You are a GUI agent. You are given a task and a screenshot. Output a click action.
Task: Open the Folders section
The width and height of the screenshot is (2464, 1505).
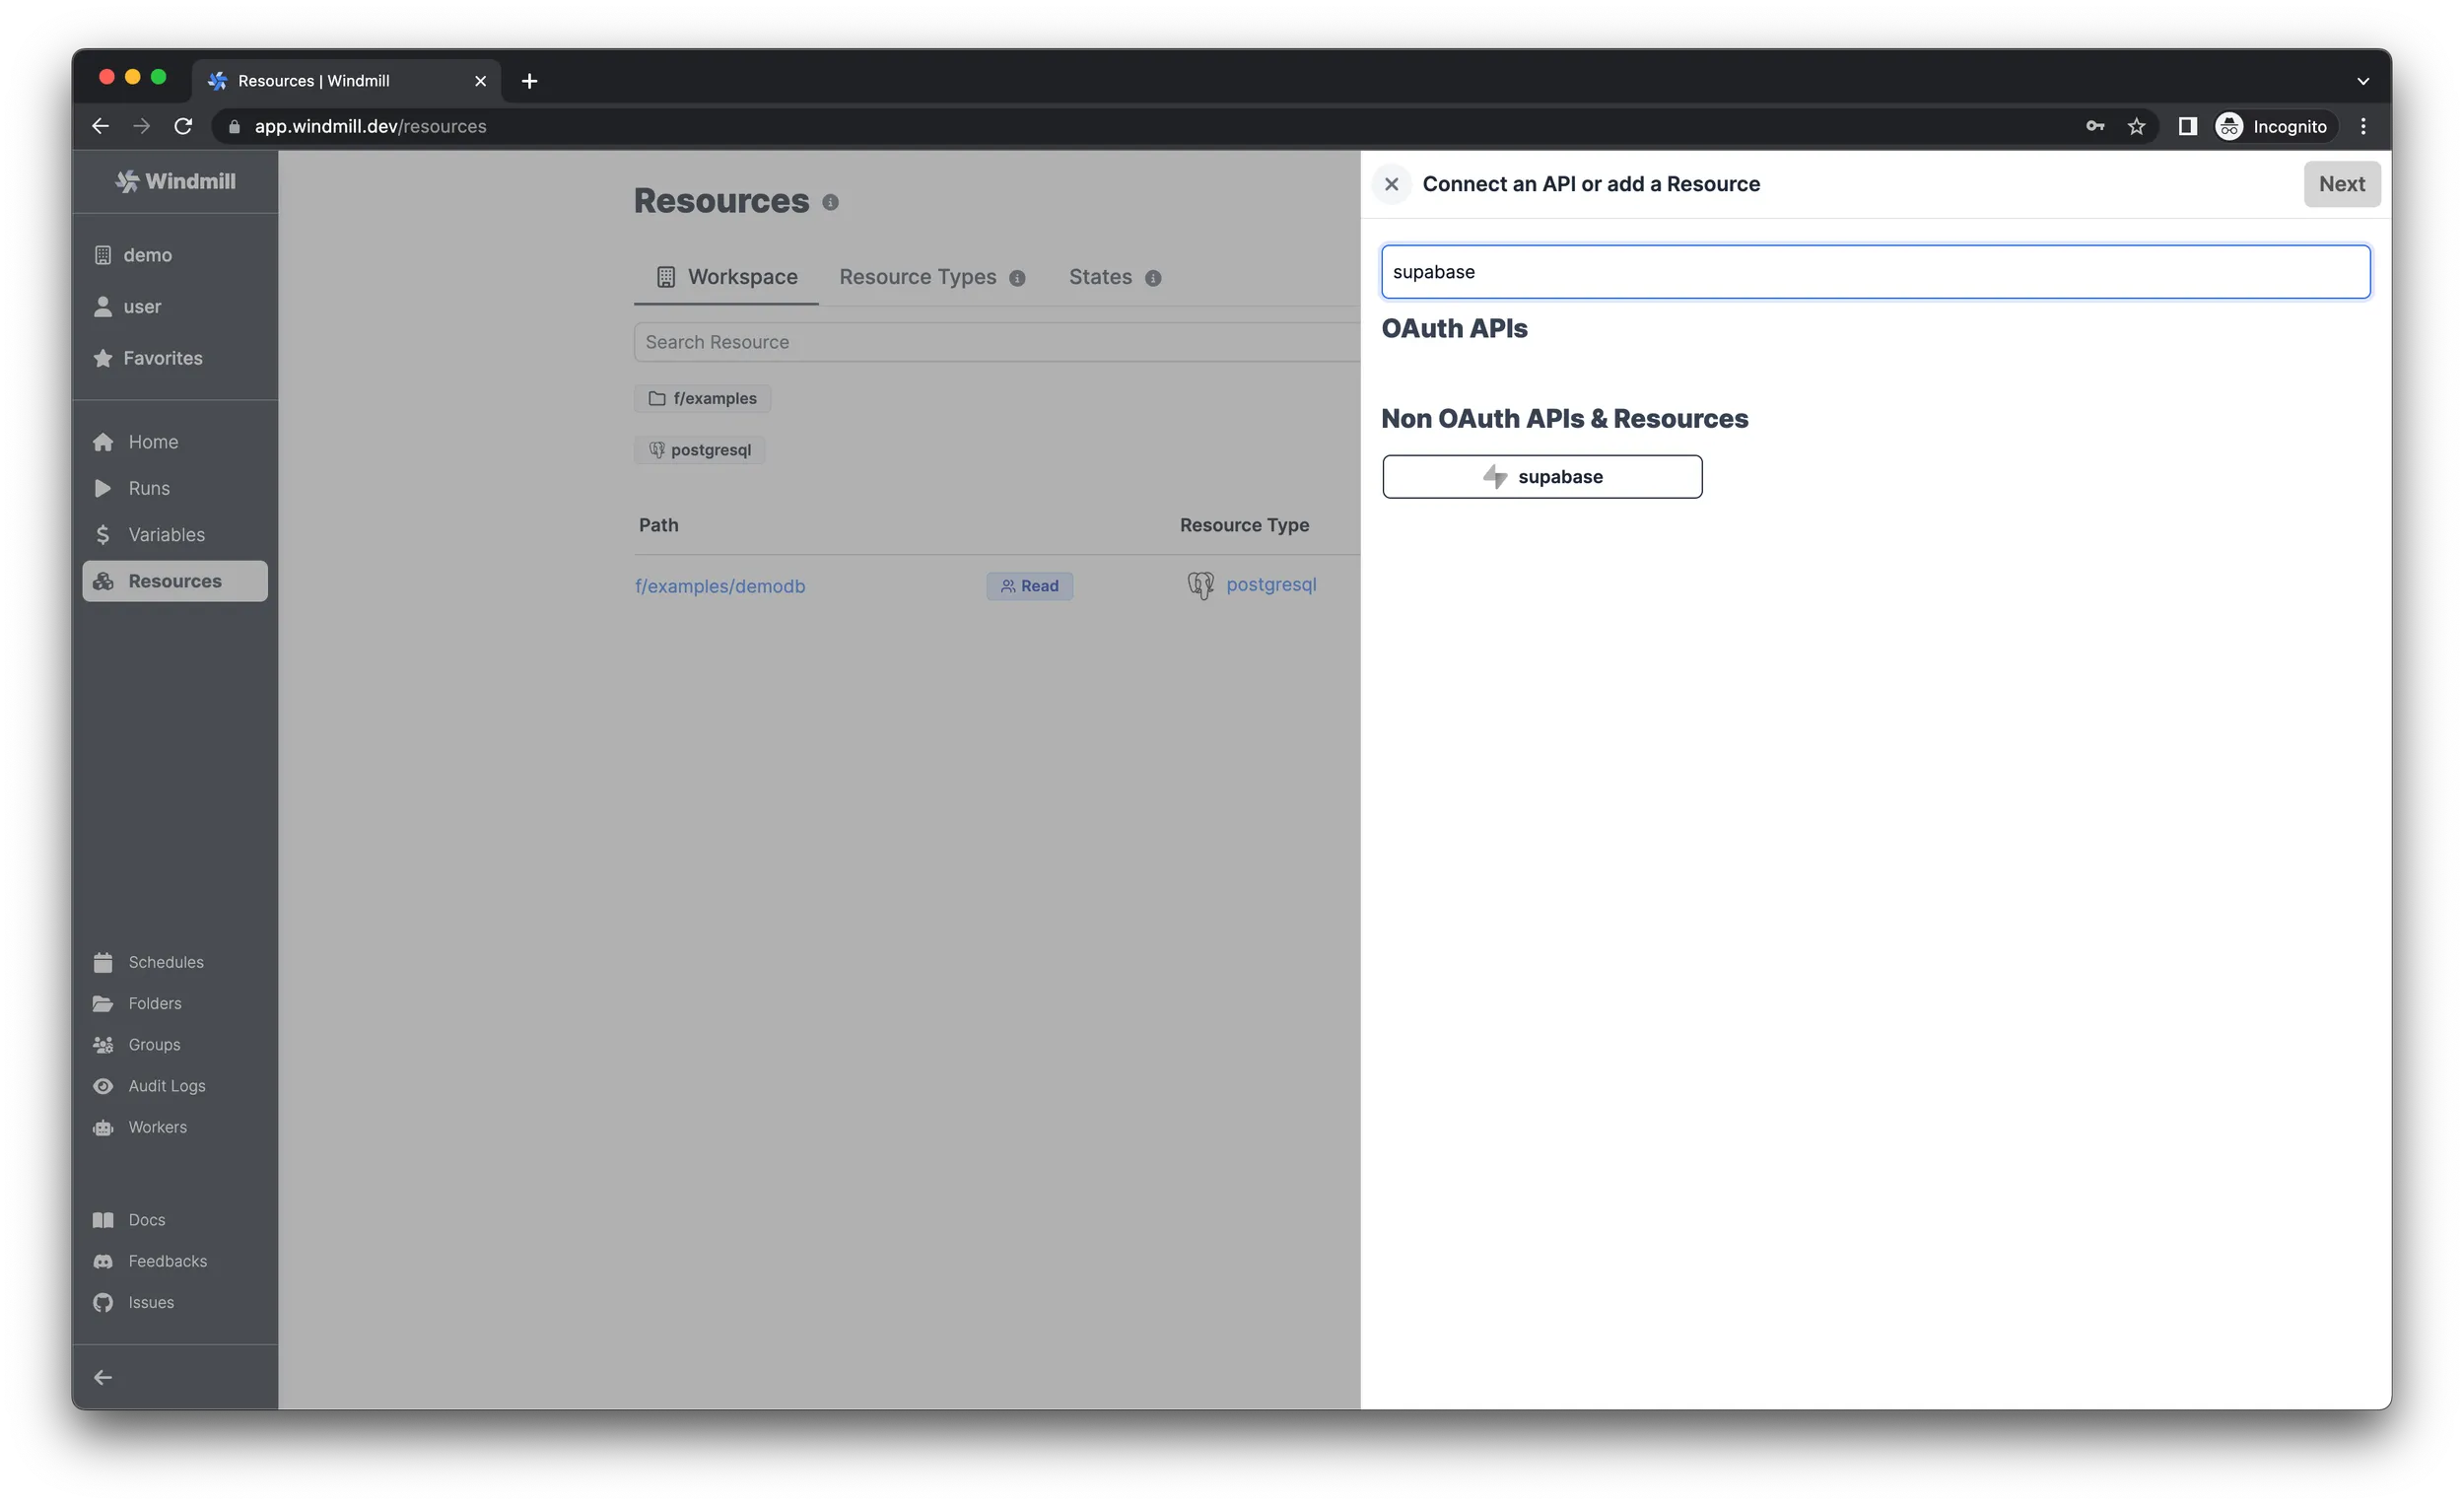tap(154, 1003)
